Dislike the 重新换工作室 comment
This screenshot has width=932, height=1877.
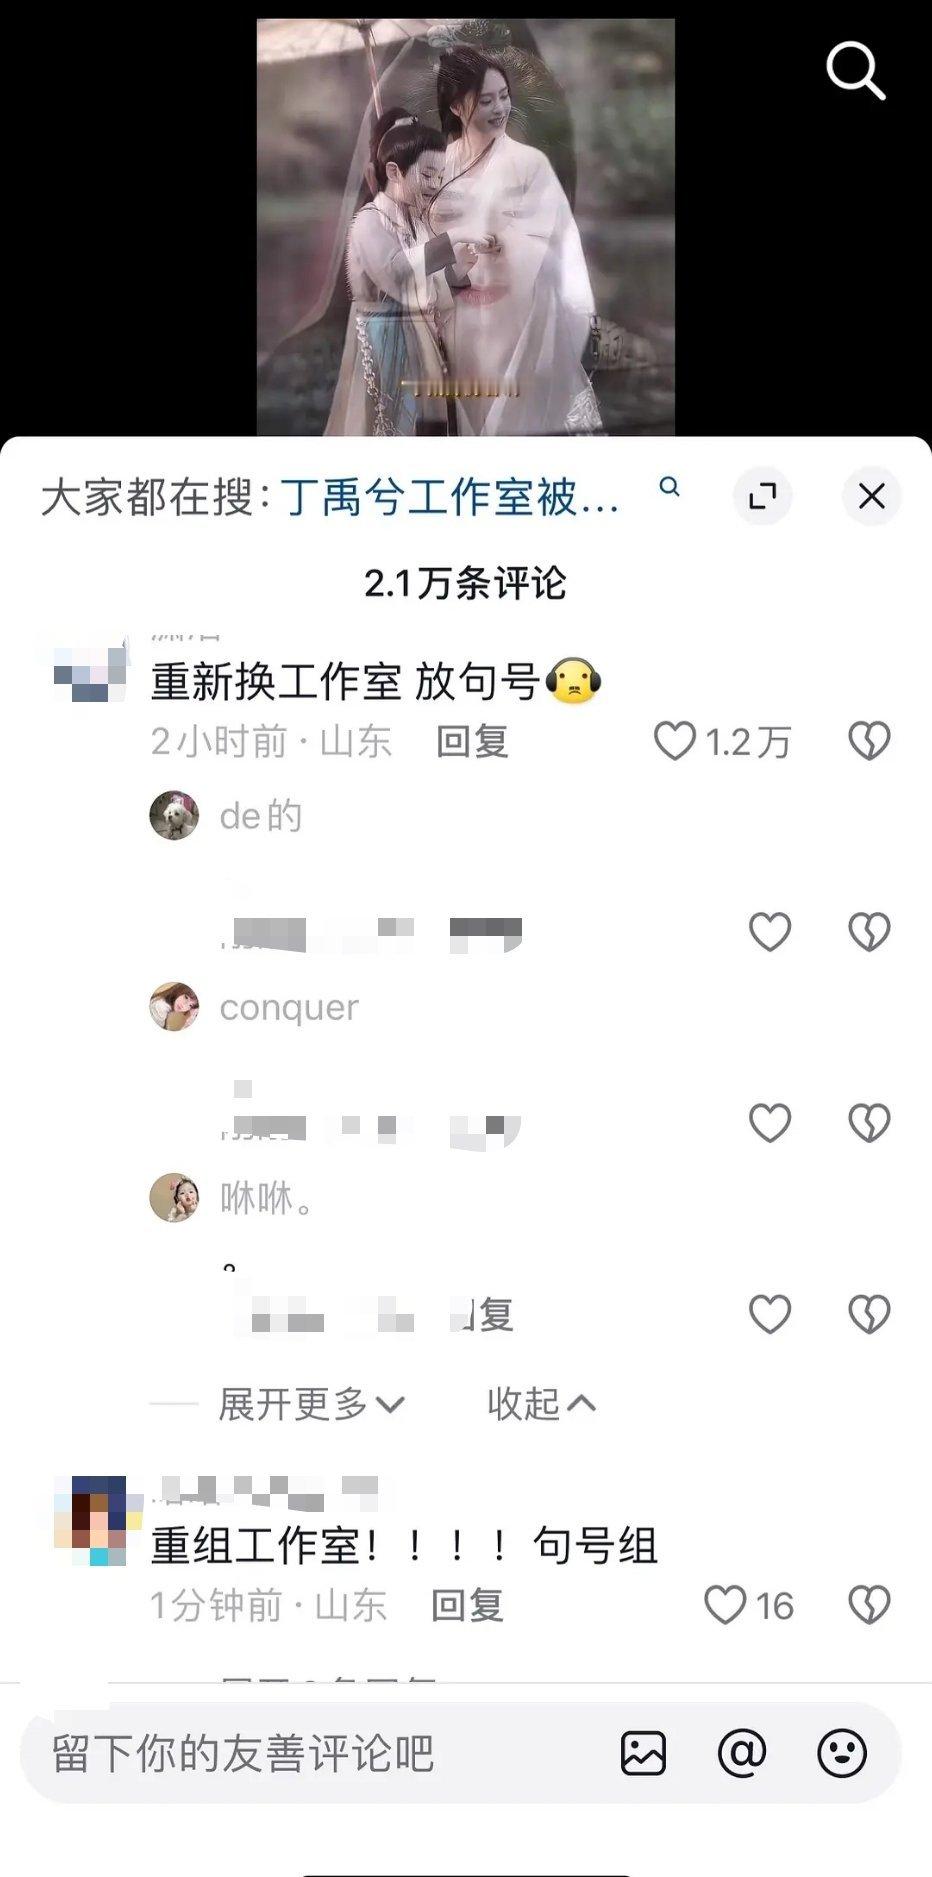coord(869,741)
